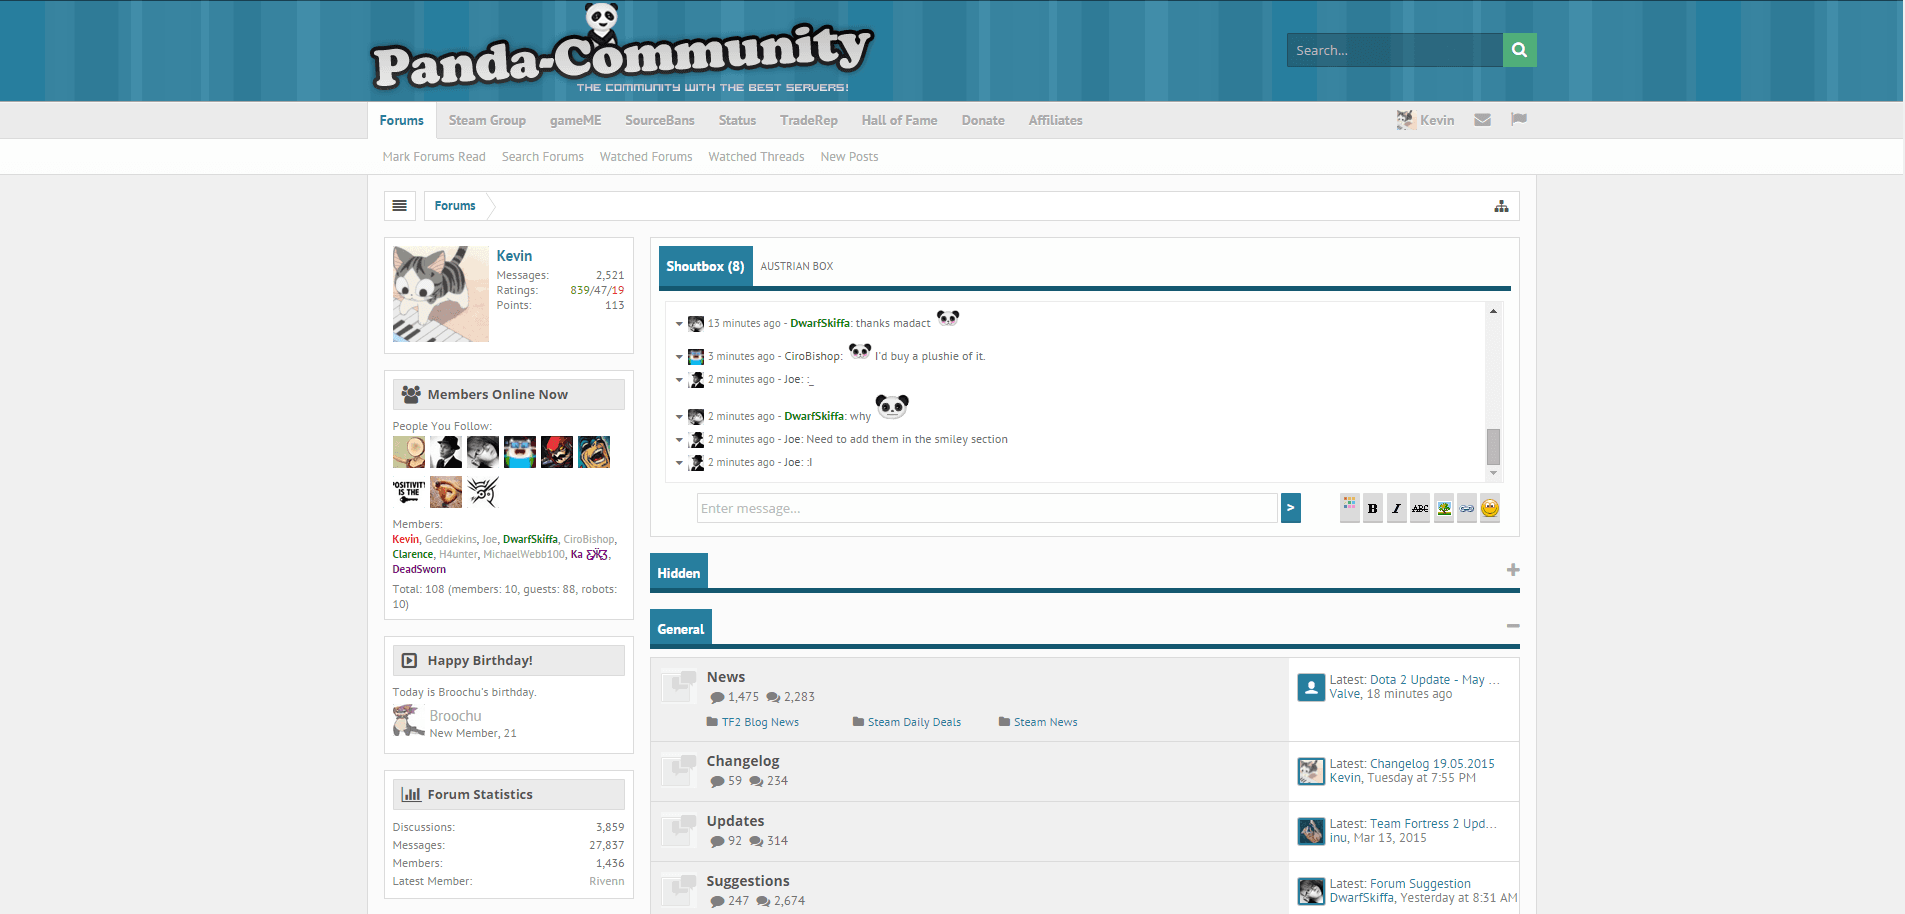1905x914 pixels.
Task: Toggle italic formatting in shoutbox
Action: (x=1396, y=508)
